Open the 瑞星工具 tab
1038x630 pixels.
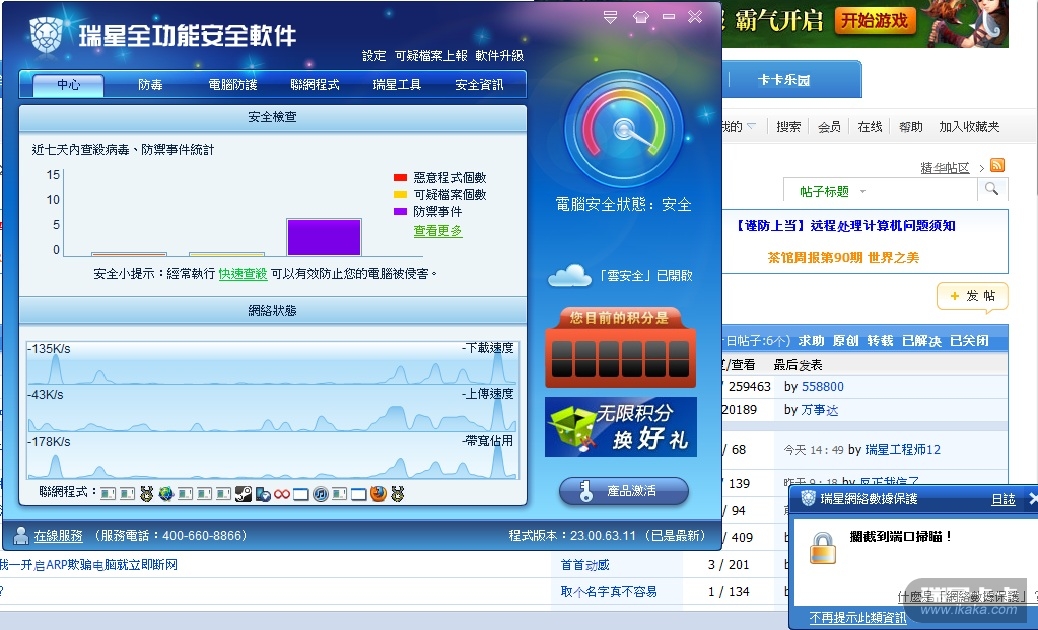(x=397, y=85)
